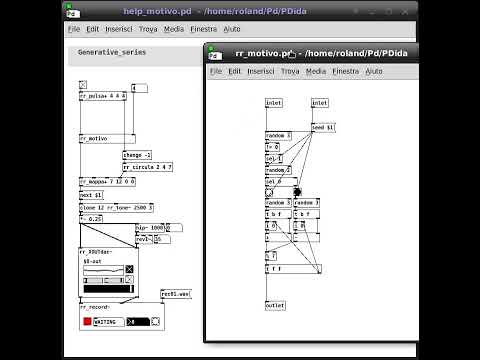
Task: Open Aiuto menu in help_motivo.pd window
Action: click(x=232, y=29)
